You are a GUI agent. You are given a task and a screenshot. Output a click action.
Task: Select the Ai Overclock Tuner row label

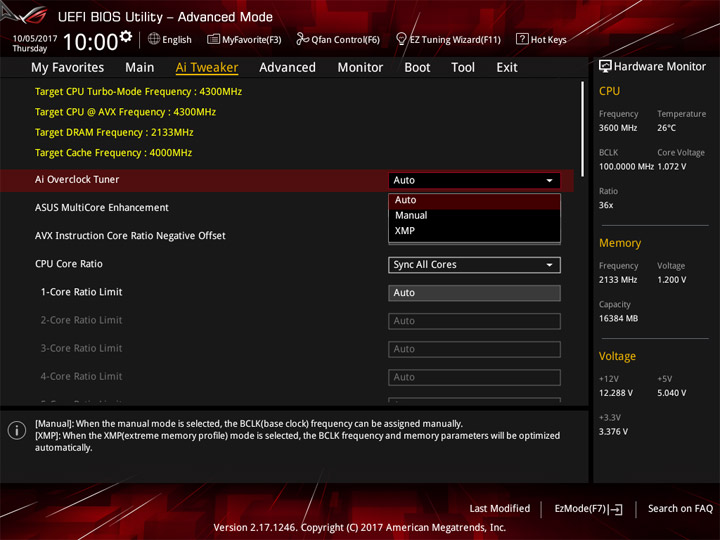pos(77,180)
